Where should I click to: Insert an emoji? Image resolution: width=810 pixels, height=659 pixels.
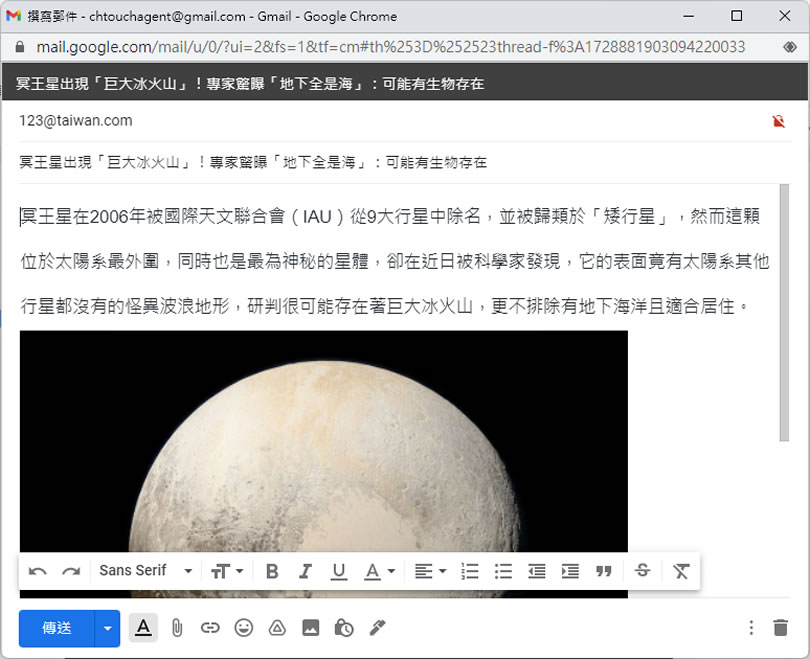pyautogui.click(x=243, y=628)
